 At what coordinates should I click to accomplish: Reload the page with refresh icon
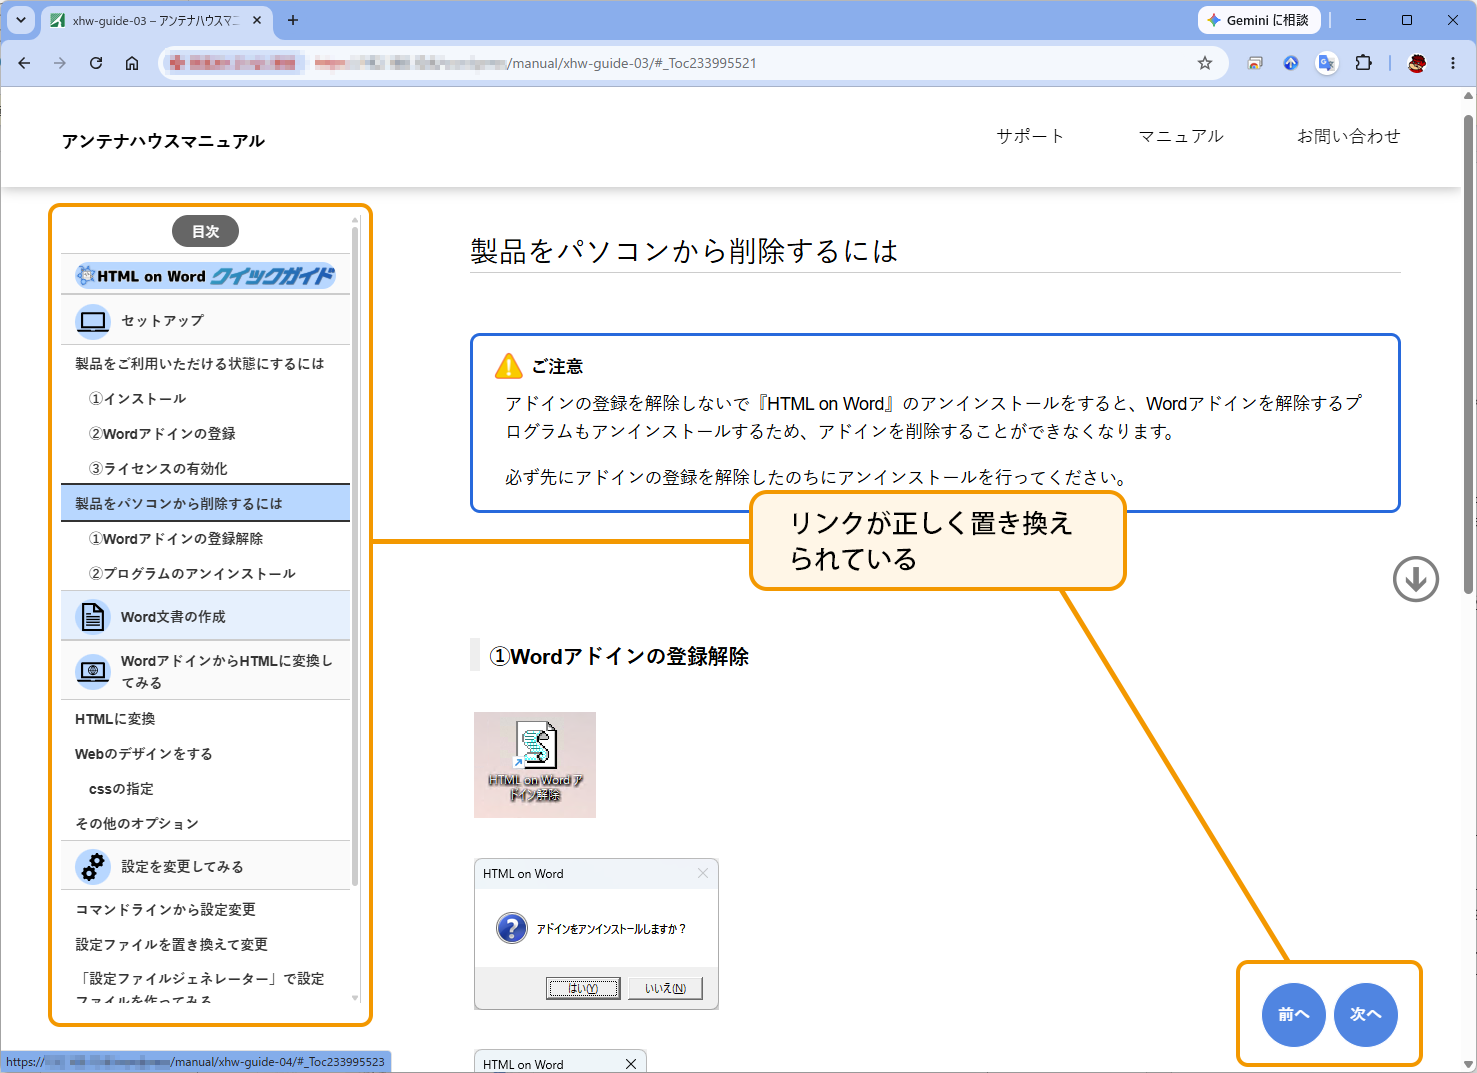[96, 63]
